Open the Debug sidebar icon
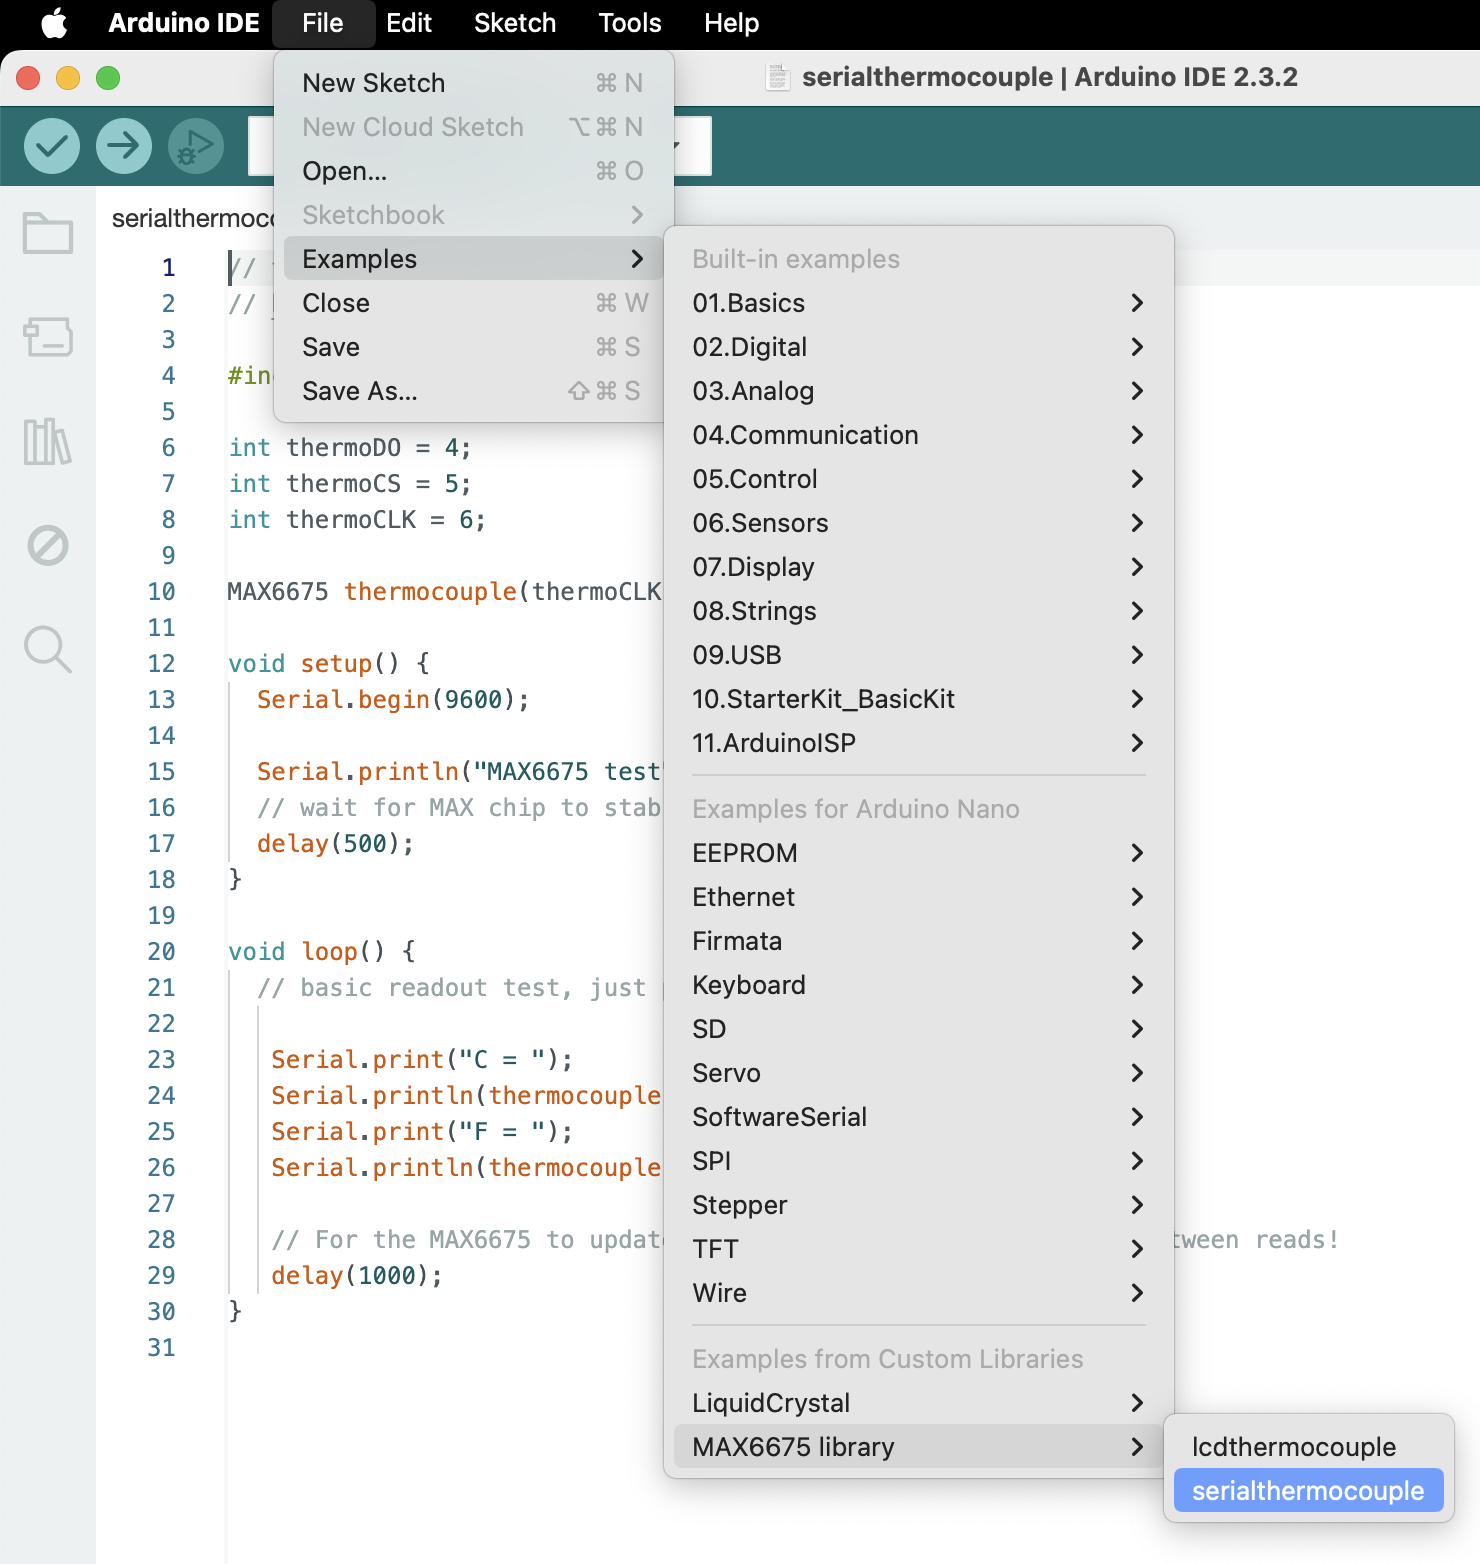1480x1564 pixels. 48,545
